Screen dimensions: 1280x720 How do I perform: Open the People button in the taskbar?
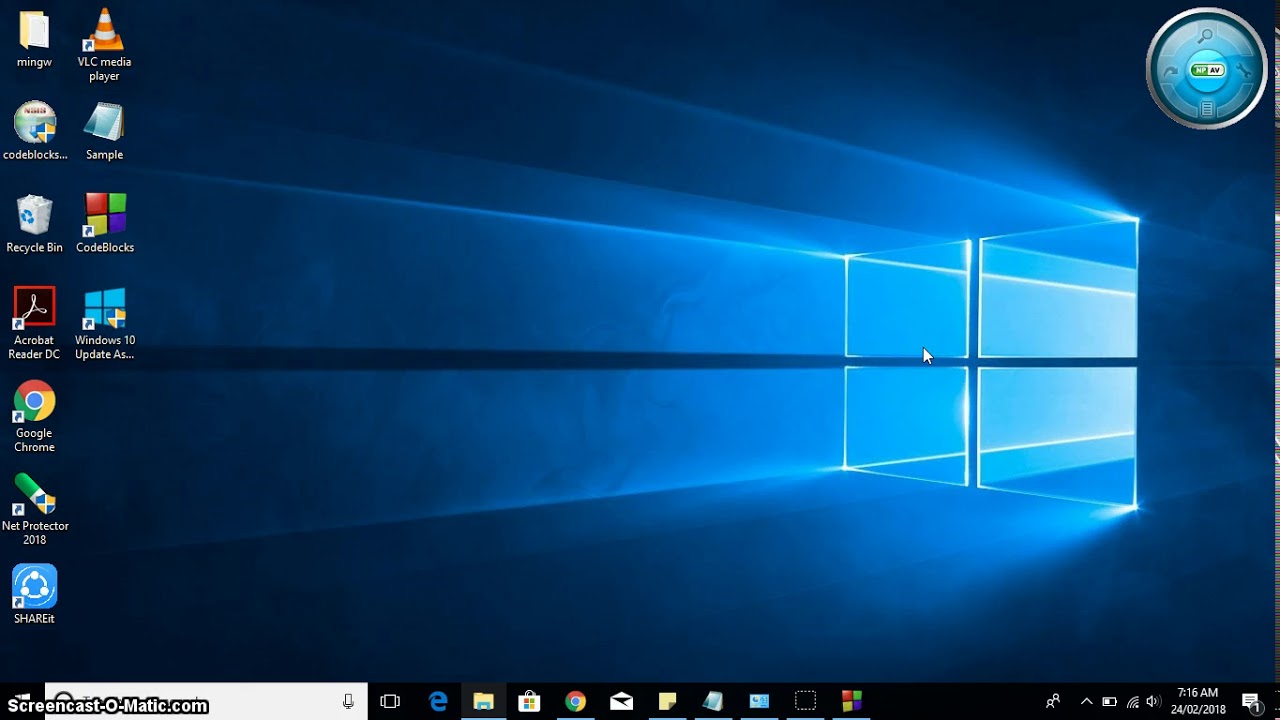pyautogui.click(x=1053, y=701)
